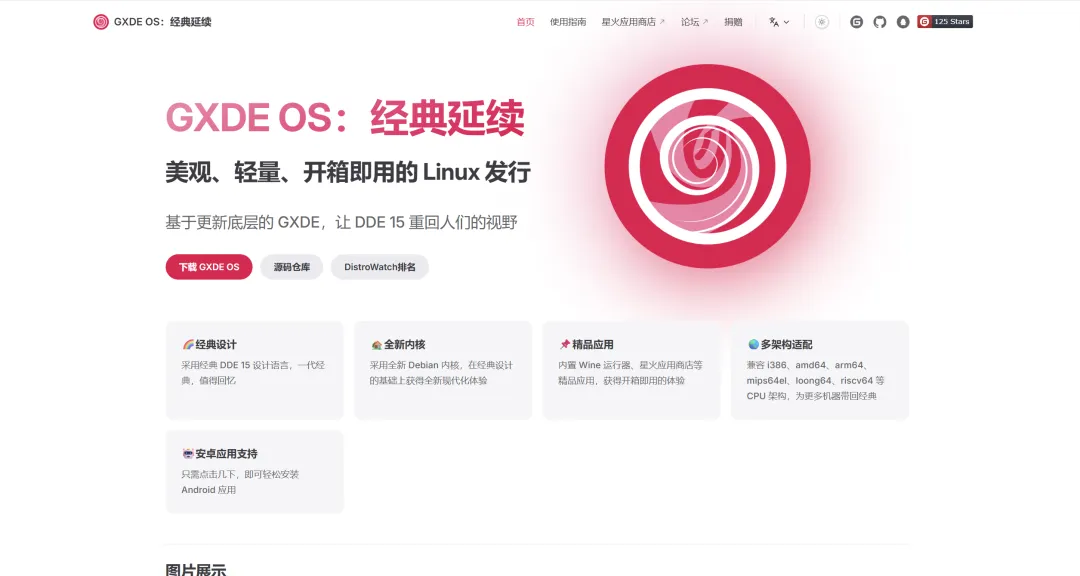The width and height of the screenshot is (1080, 576).
Task: Click the 125 Stars Gitee badge
Action: [945, 21]
